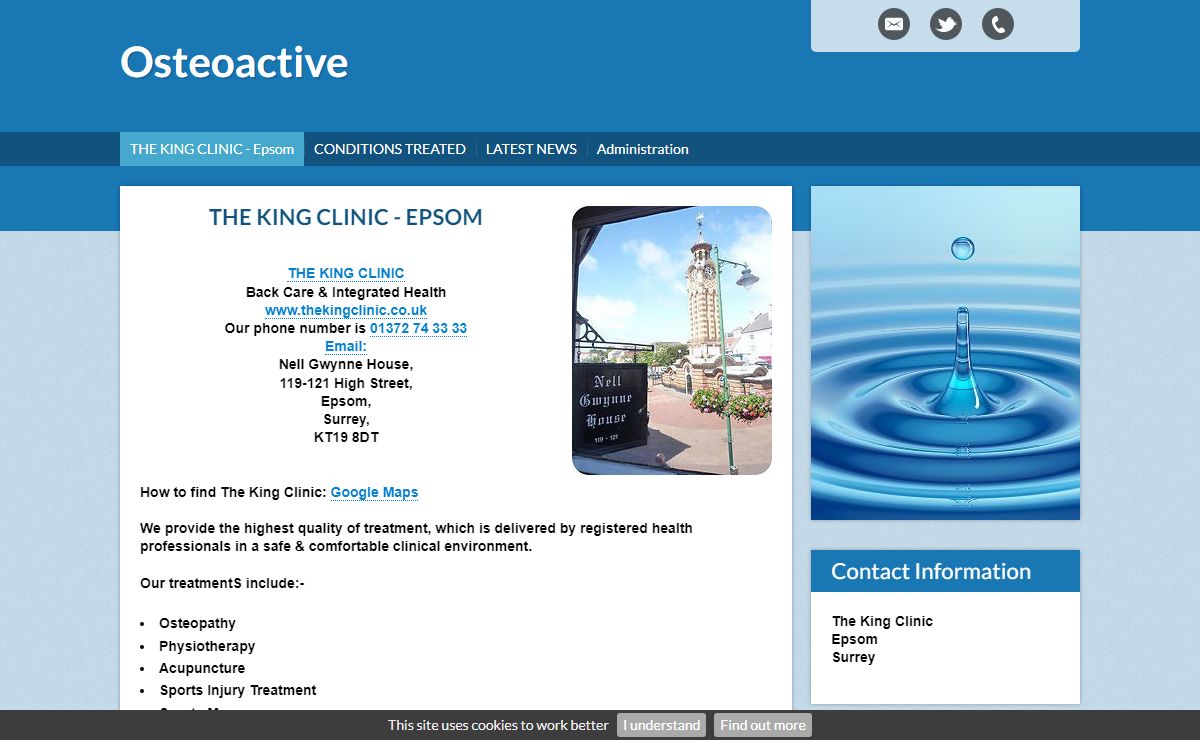This screenshot has width=1200, height=740.
Task: Click The King Clinic in Contact Information panel
Action: pyautogui.click(x=882, y=621)
